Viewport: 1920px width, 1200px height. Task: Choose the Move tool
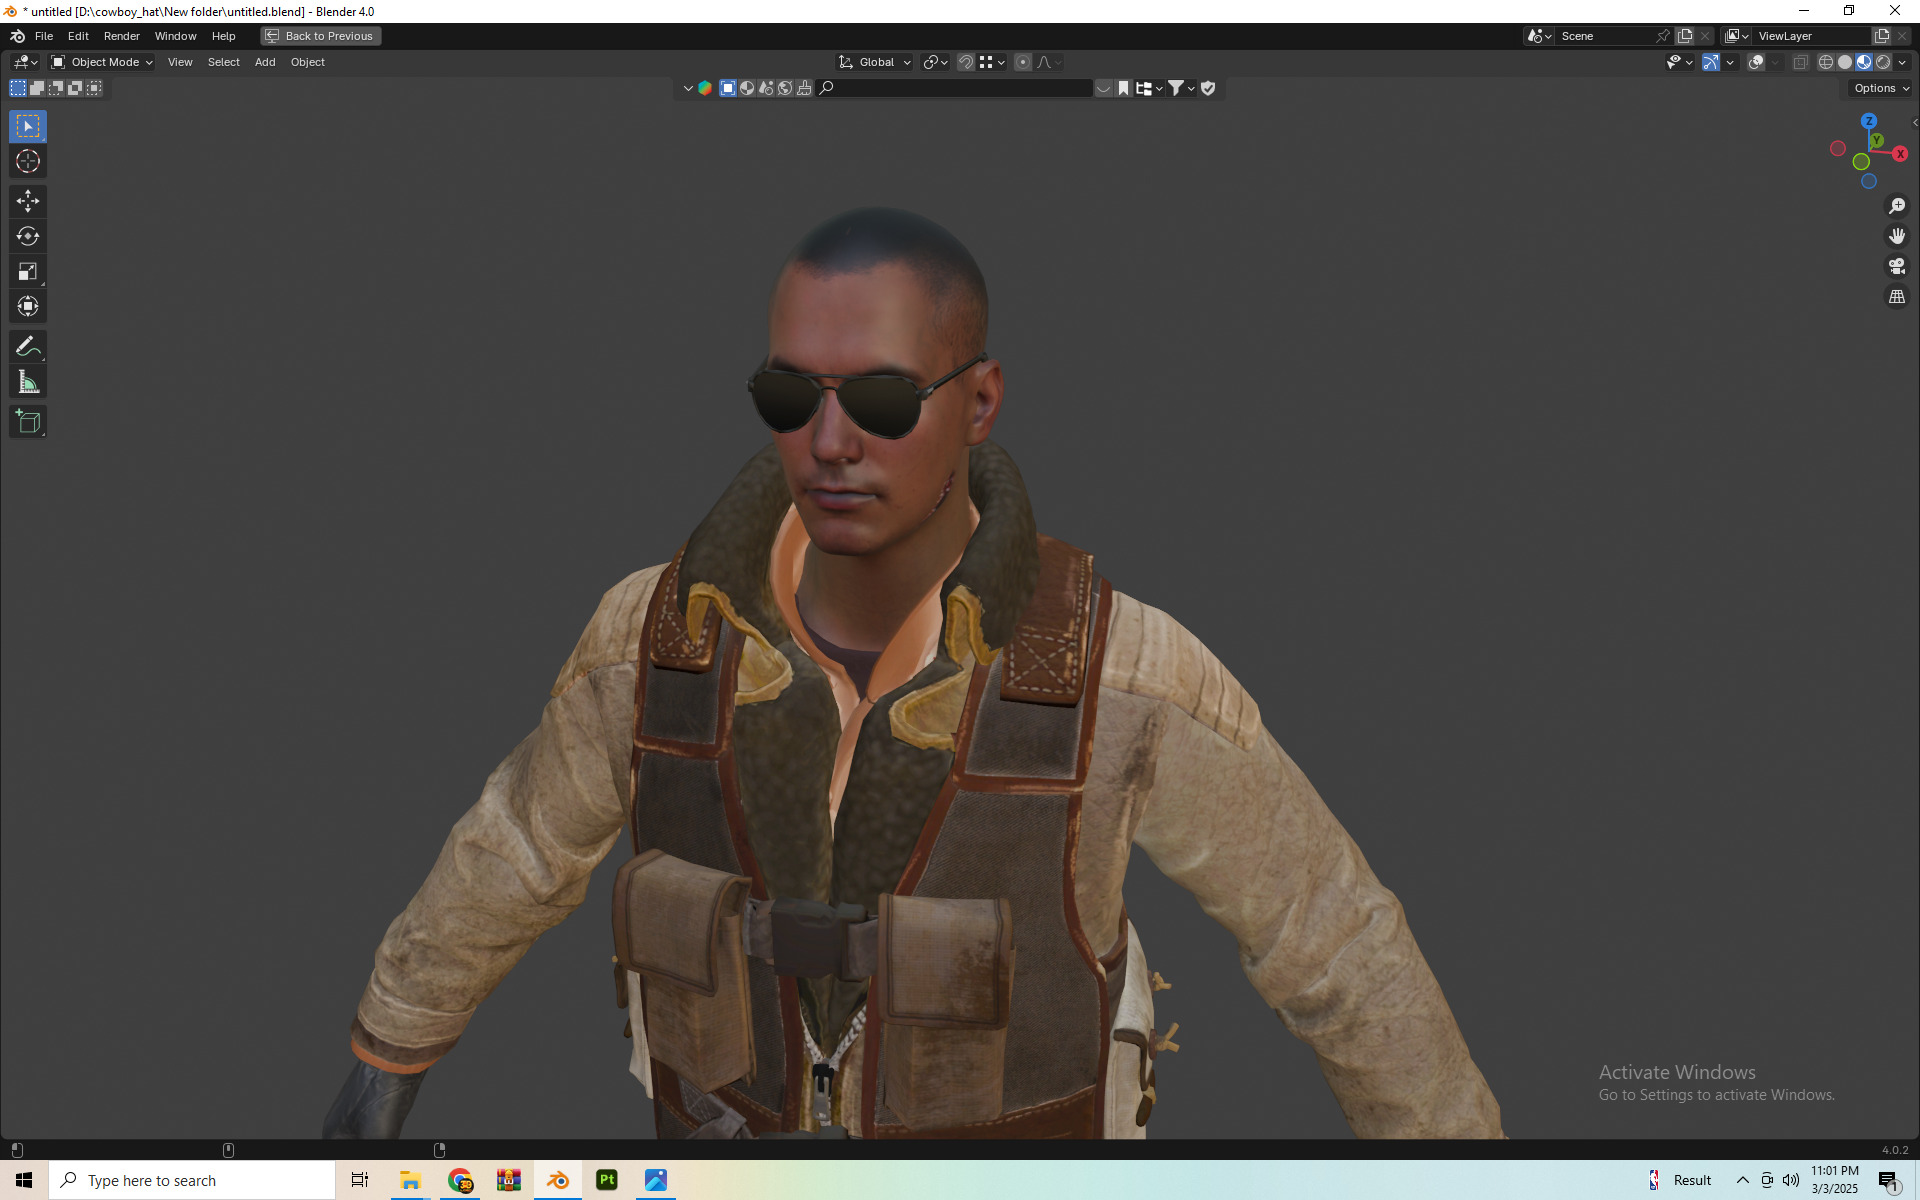point(28,201)
